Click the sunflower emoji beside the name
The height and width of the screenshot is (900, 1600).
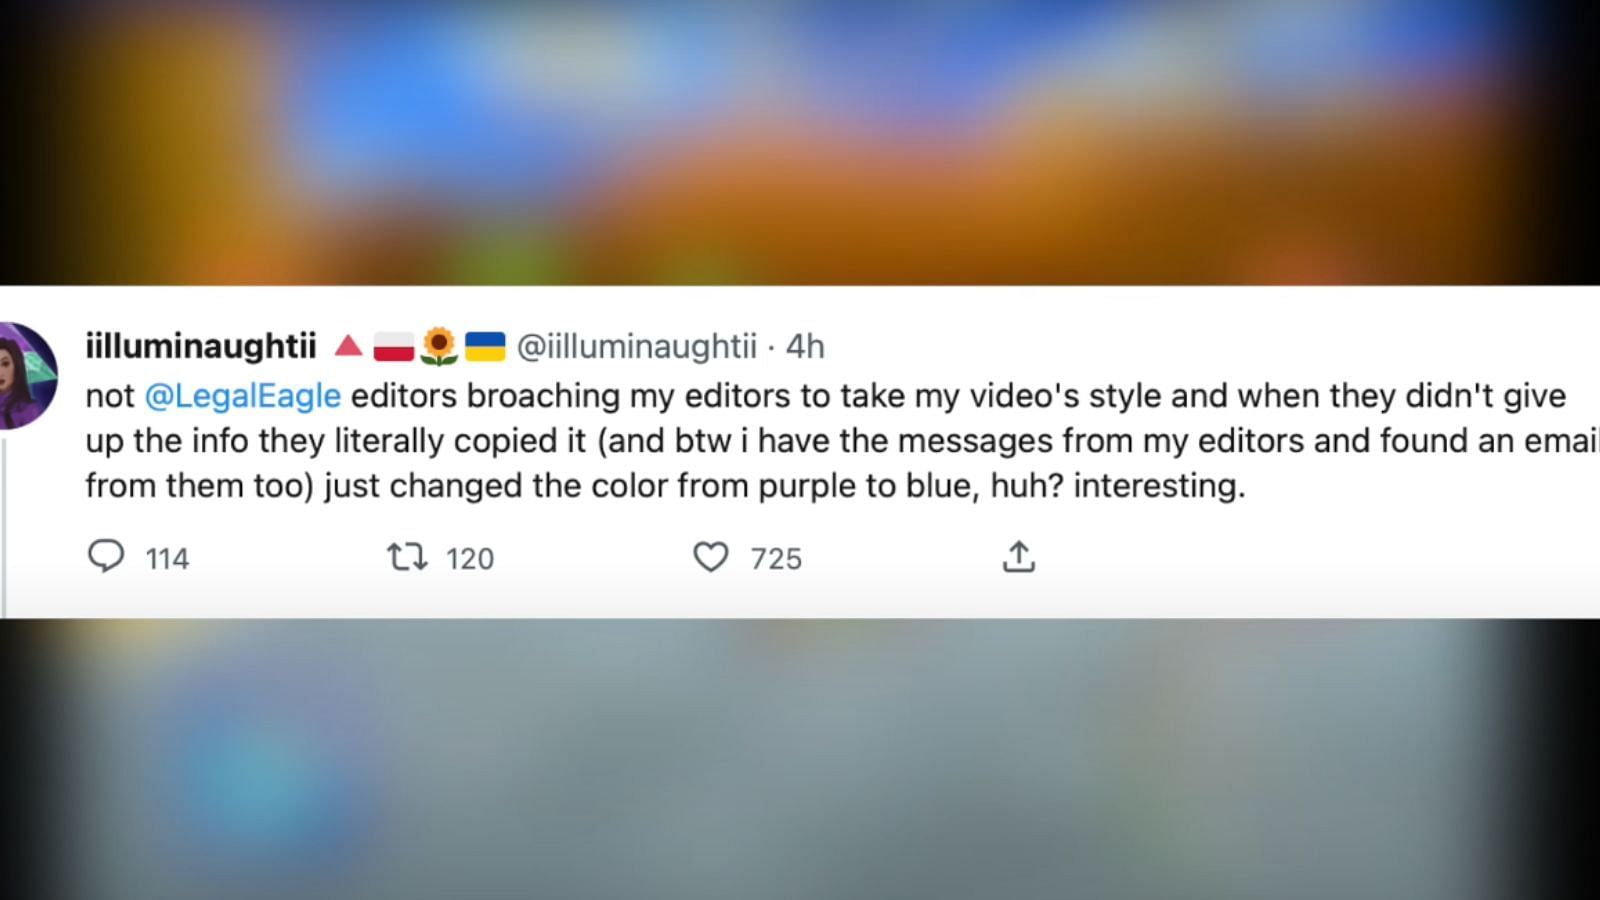(x=439, y=346)
